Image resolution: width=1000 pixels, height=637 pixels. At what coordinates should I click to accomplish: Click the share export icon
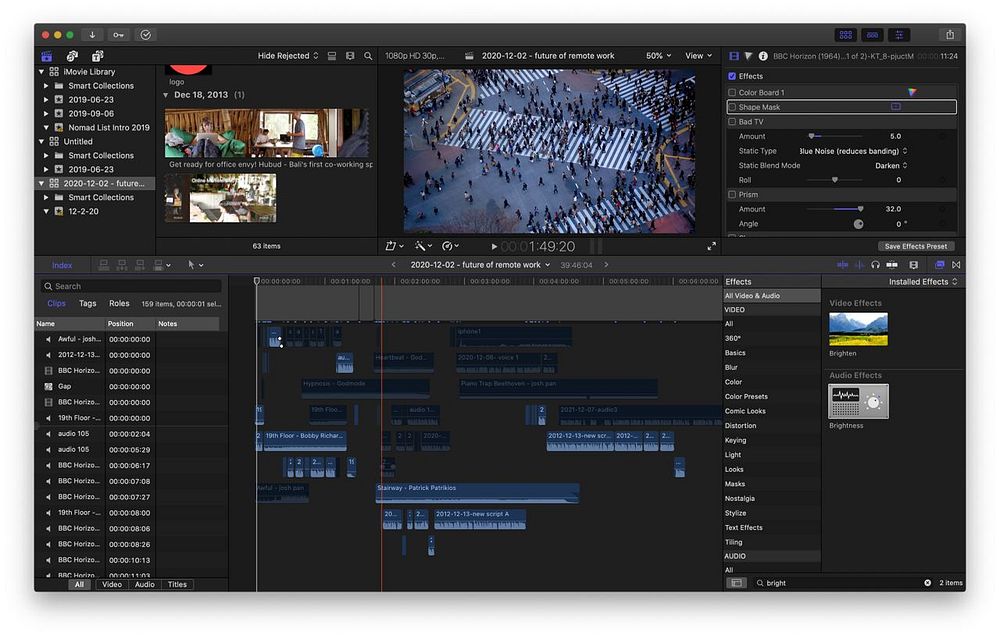point(949,34)
